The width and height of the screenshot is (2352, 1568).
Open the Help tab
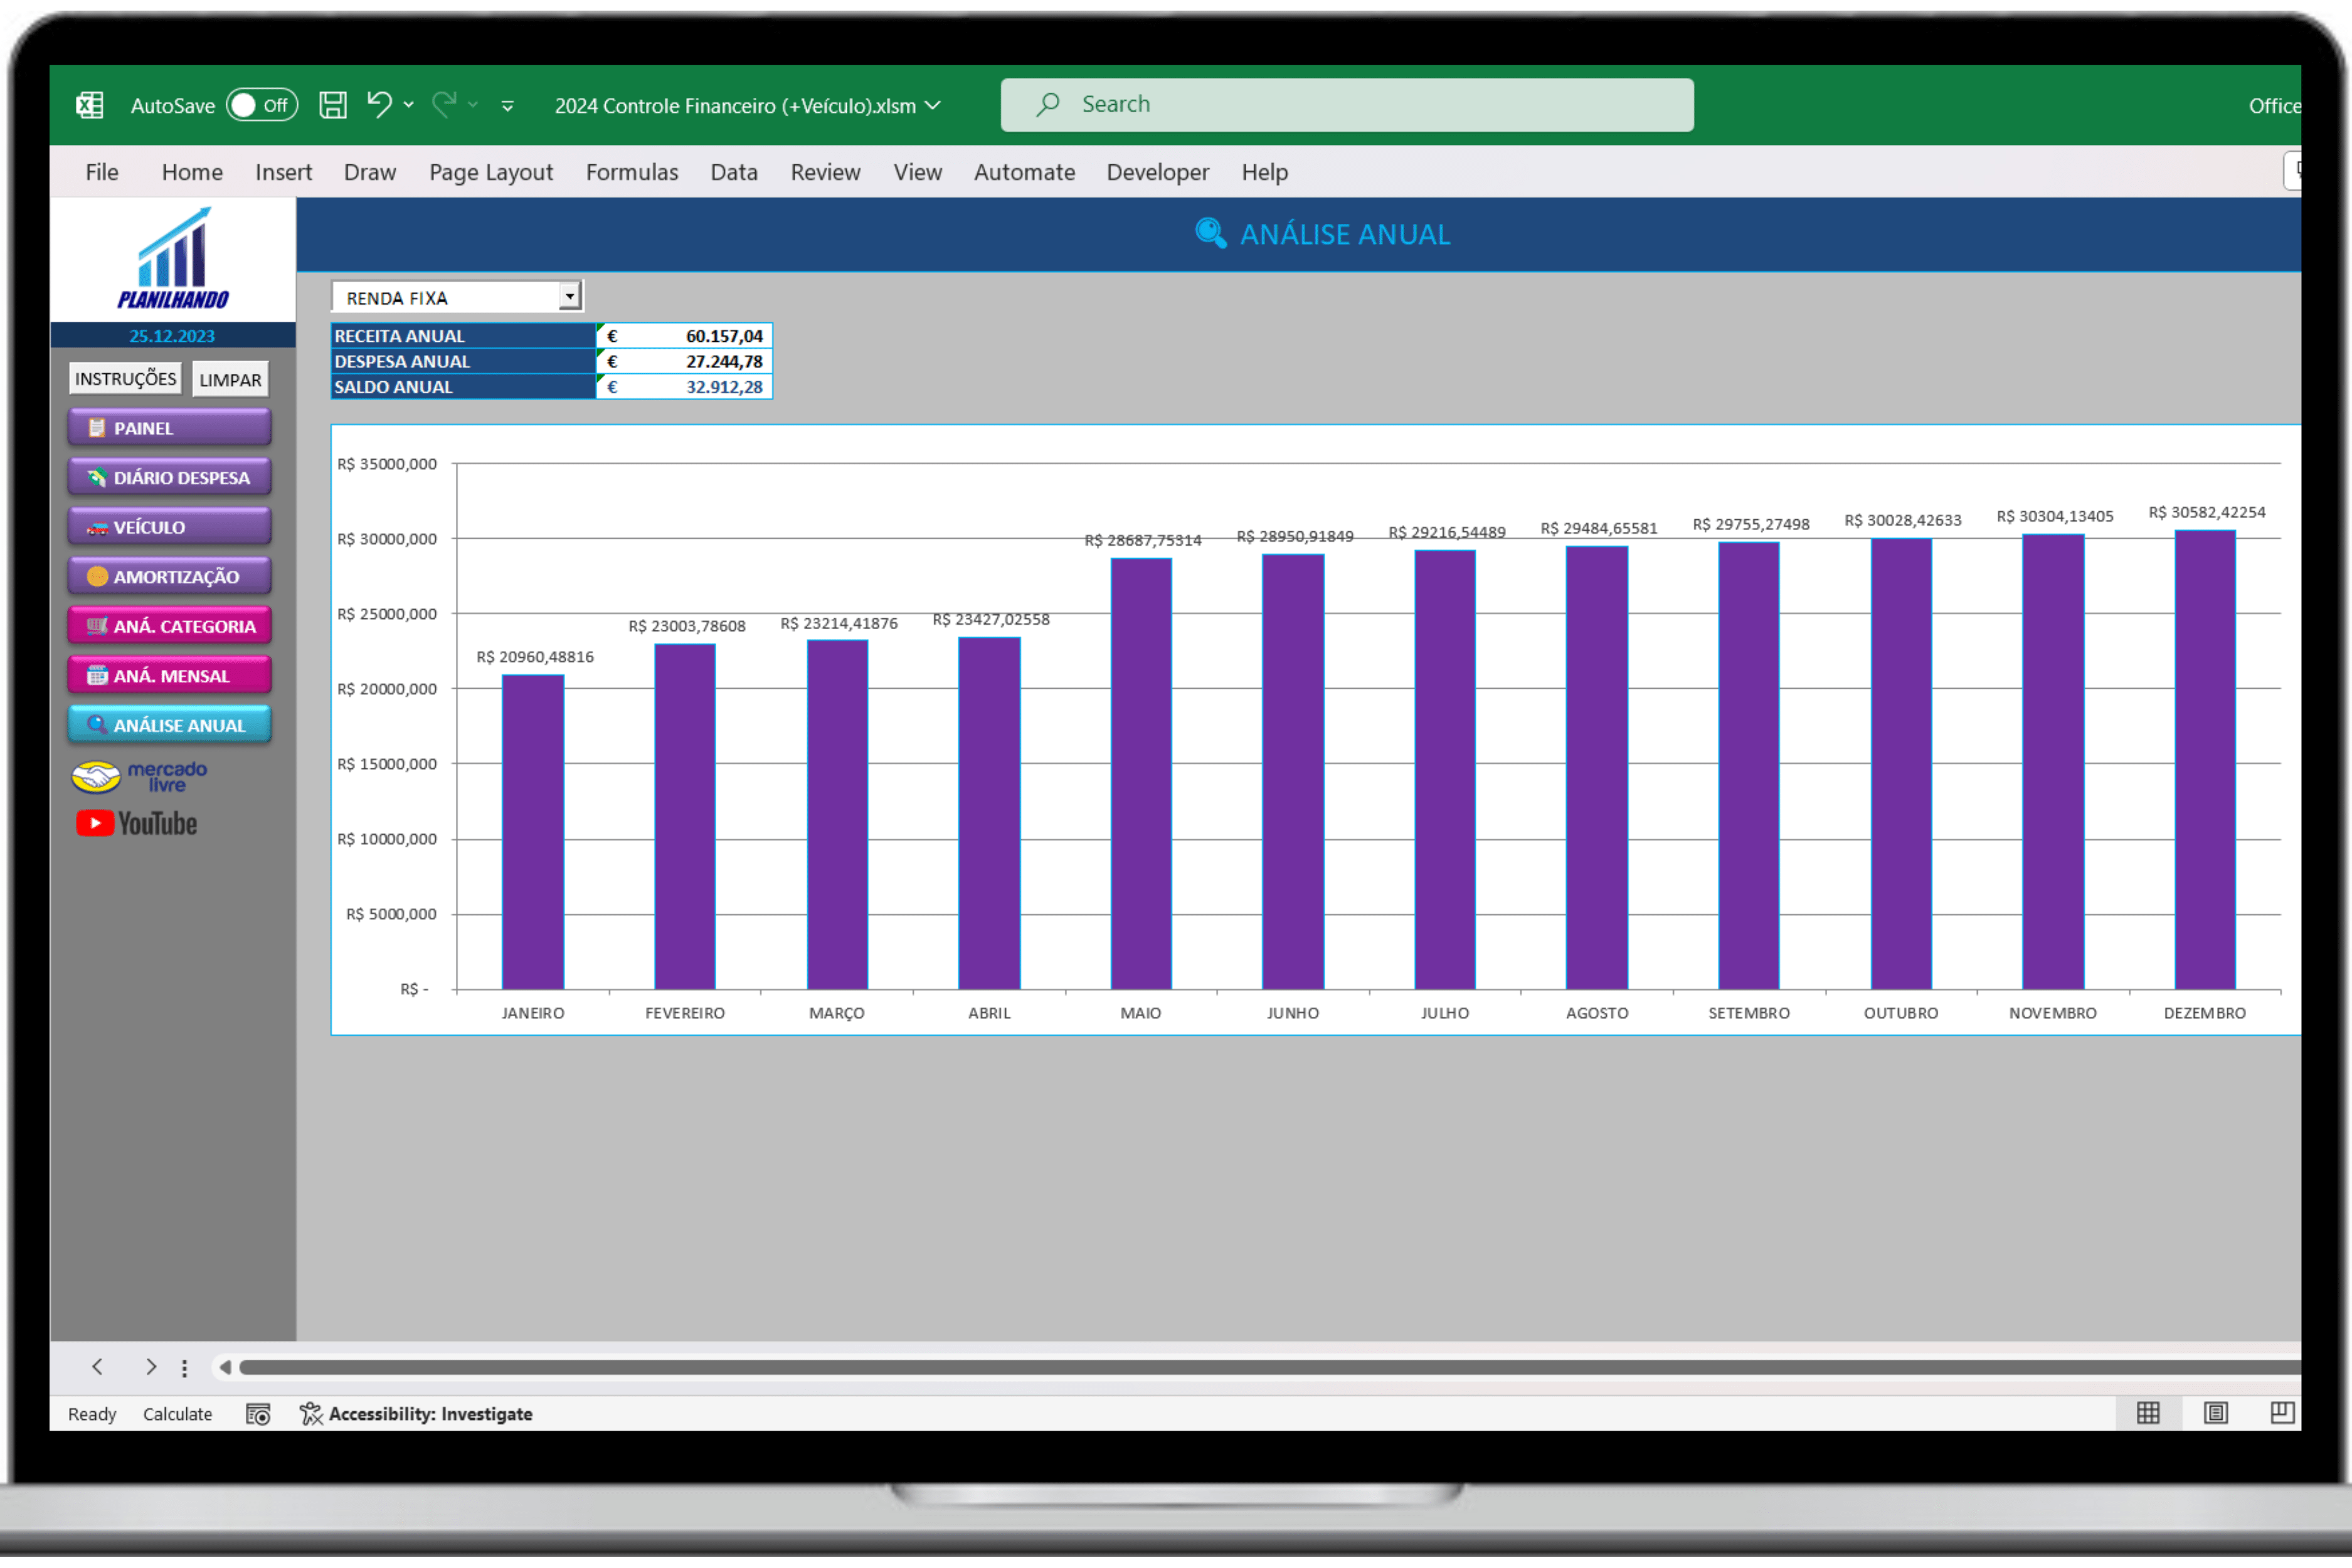click(1265, 172)
